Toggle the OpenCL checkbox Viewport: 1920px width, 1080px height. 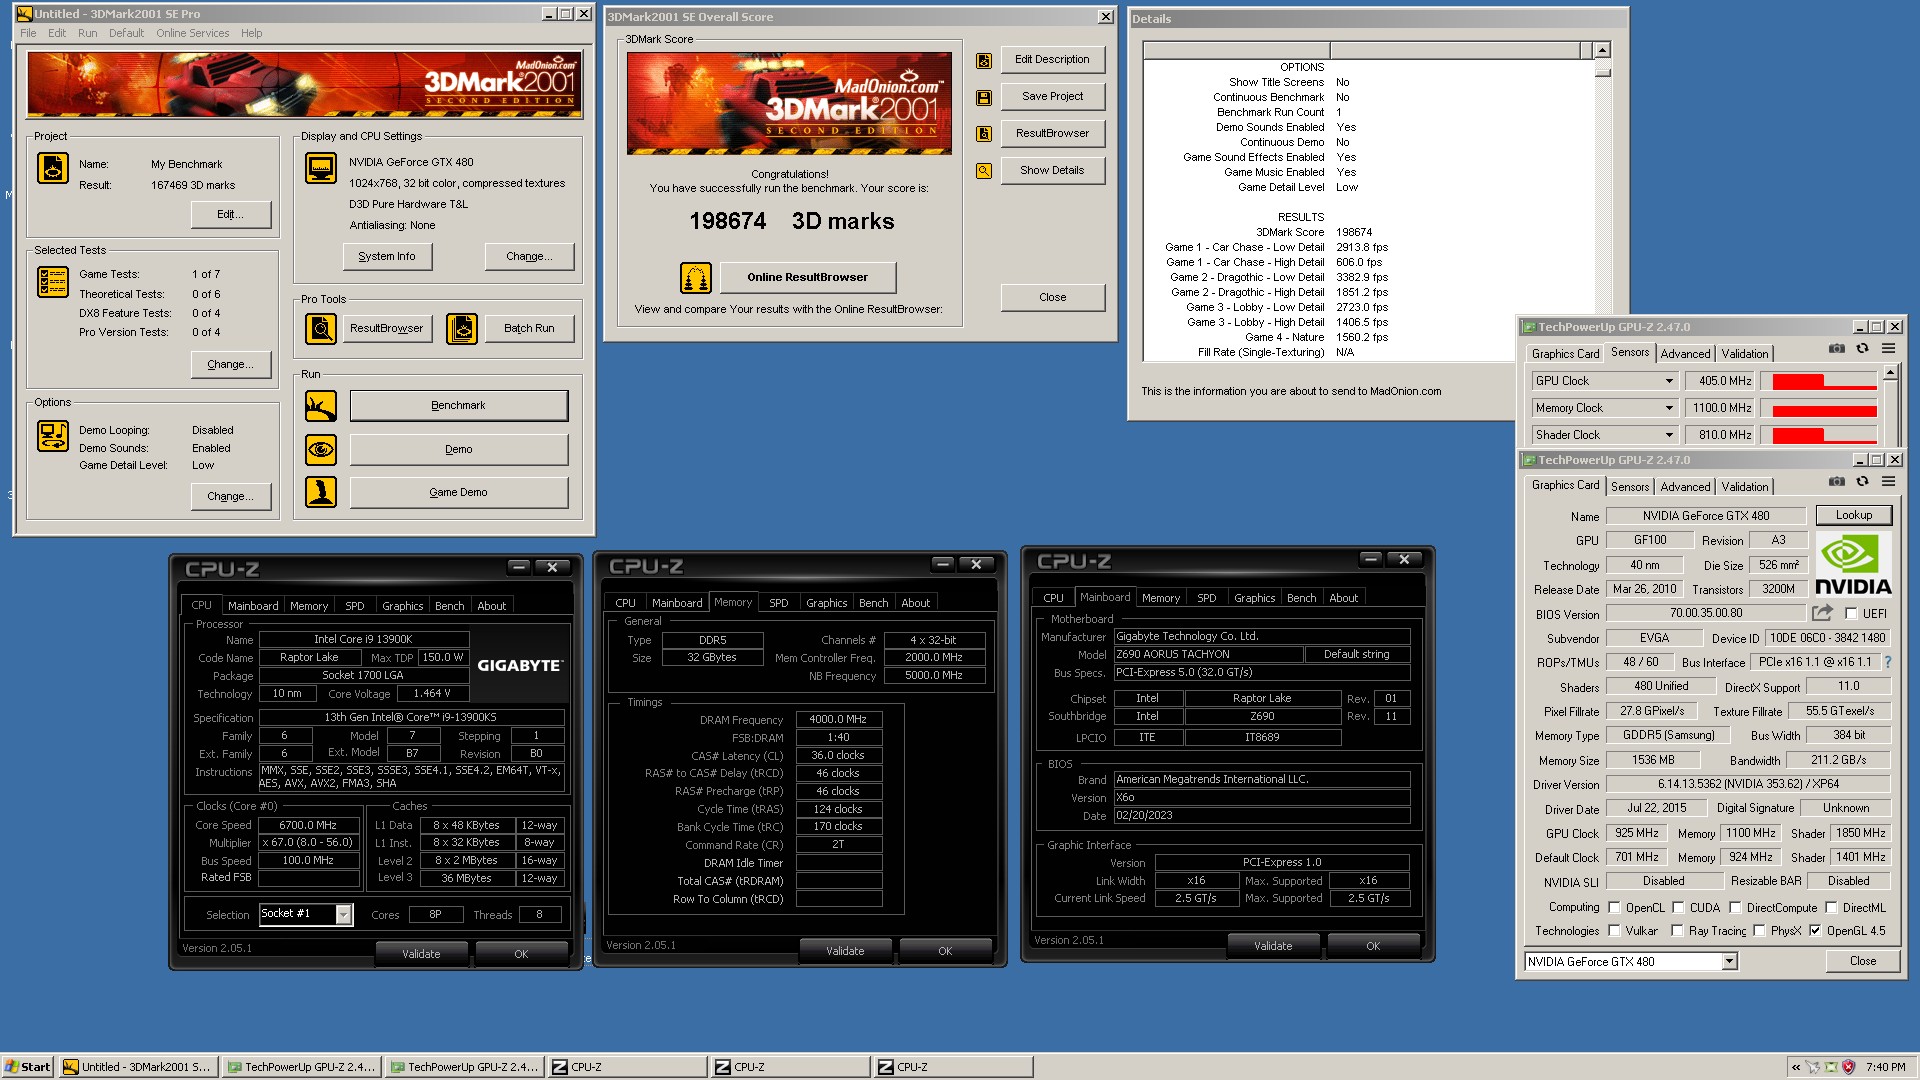(x=1614, y=908)
